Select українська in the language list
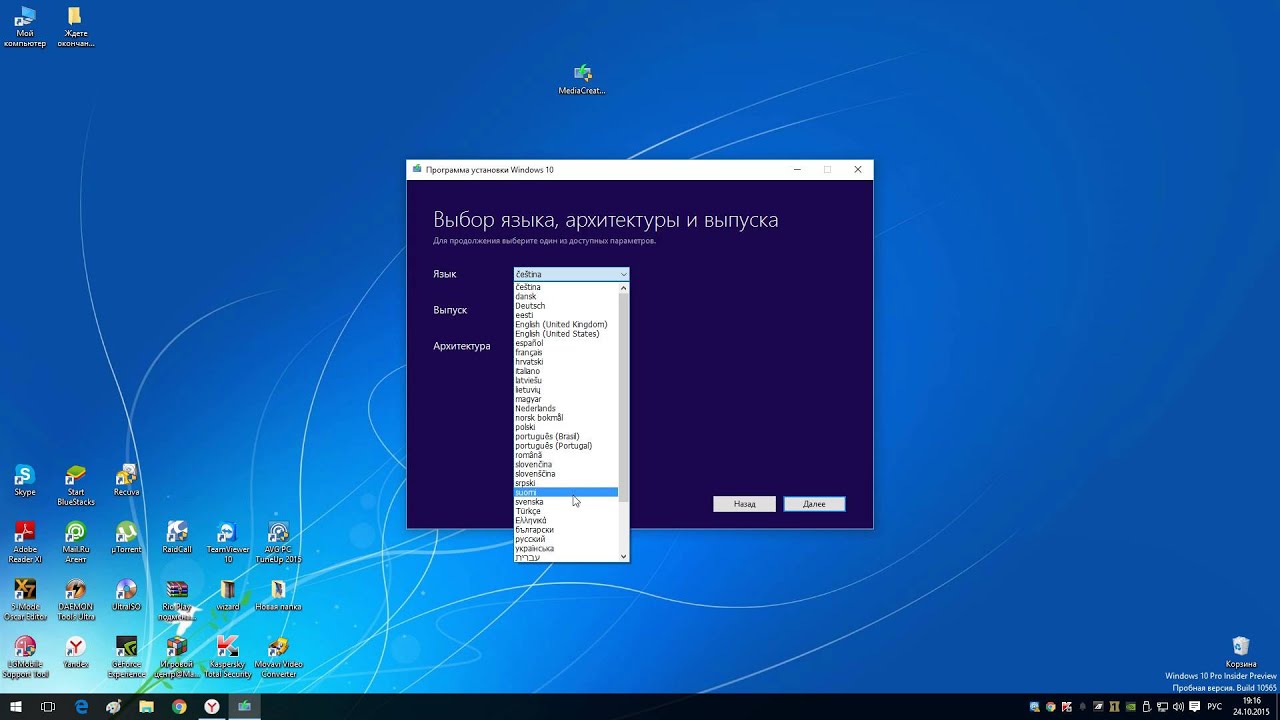The height and width of the screenshot is (720, 1280). point(566,548)
